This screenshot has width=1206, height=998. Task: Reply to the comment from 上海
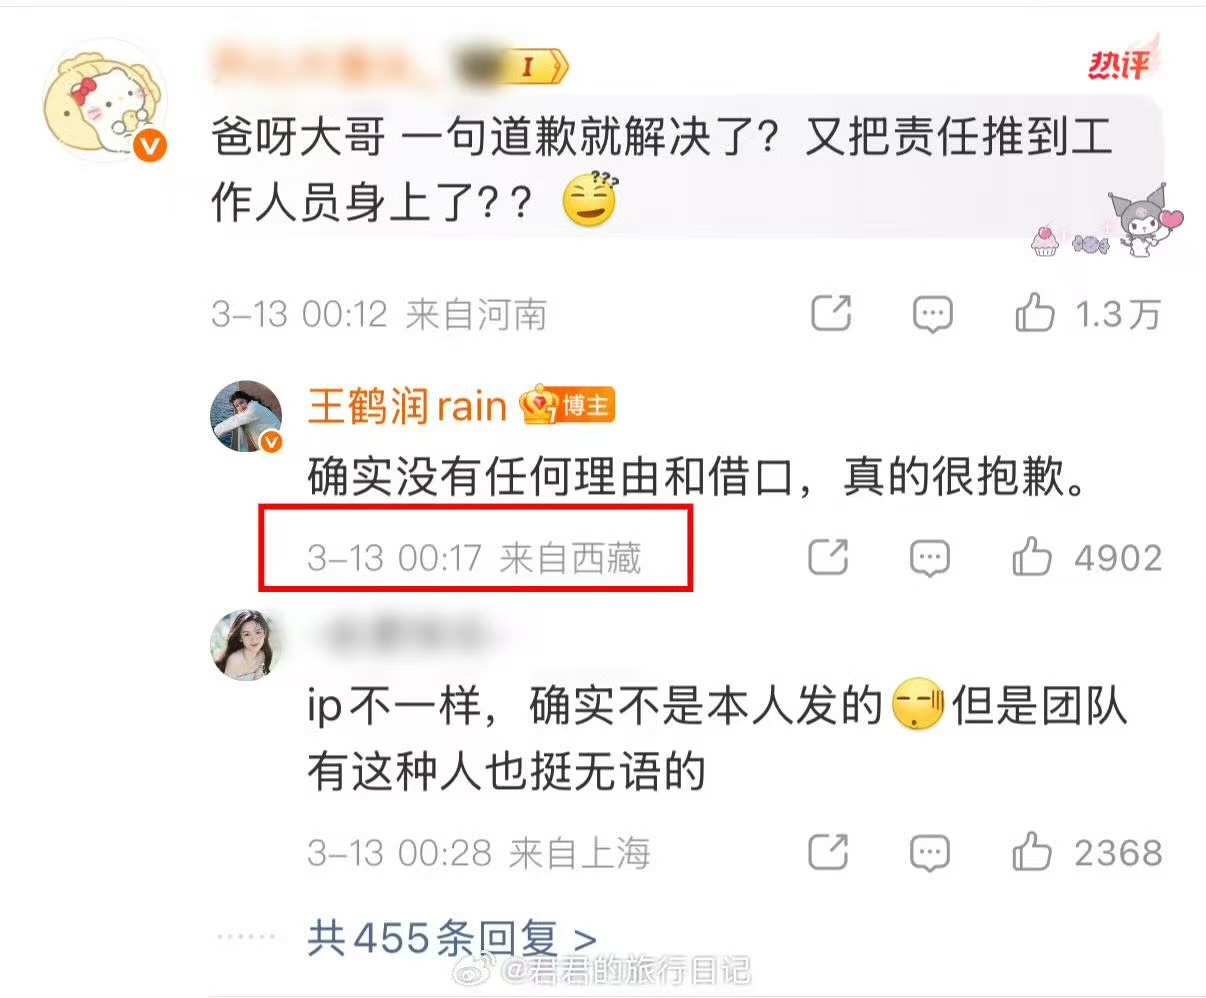930,853
